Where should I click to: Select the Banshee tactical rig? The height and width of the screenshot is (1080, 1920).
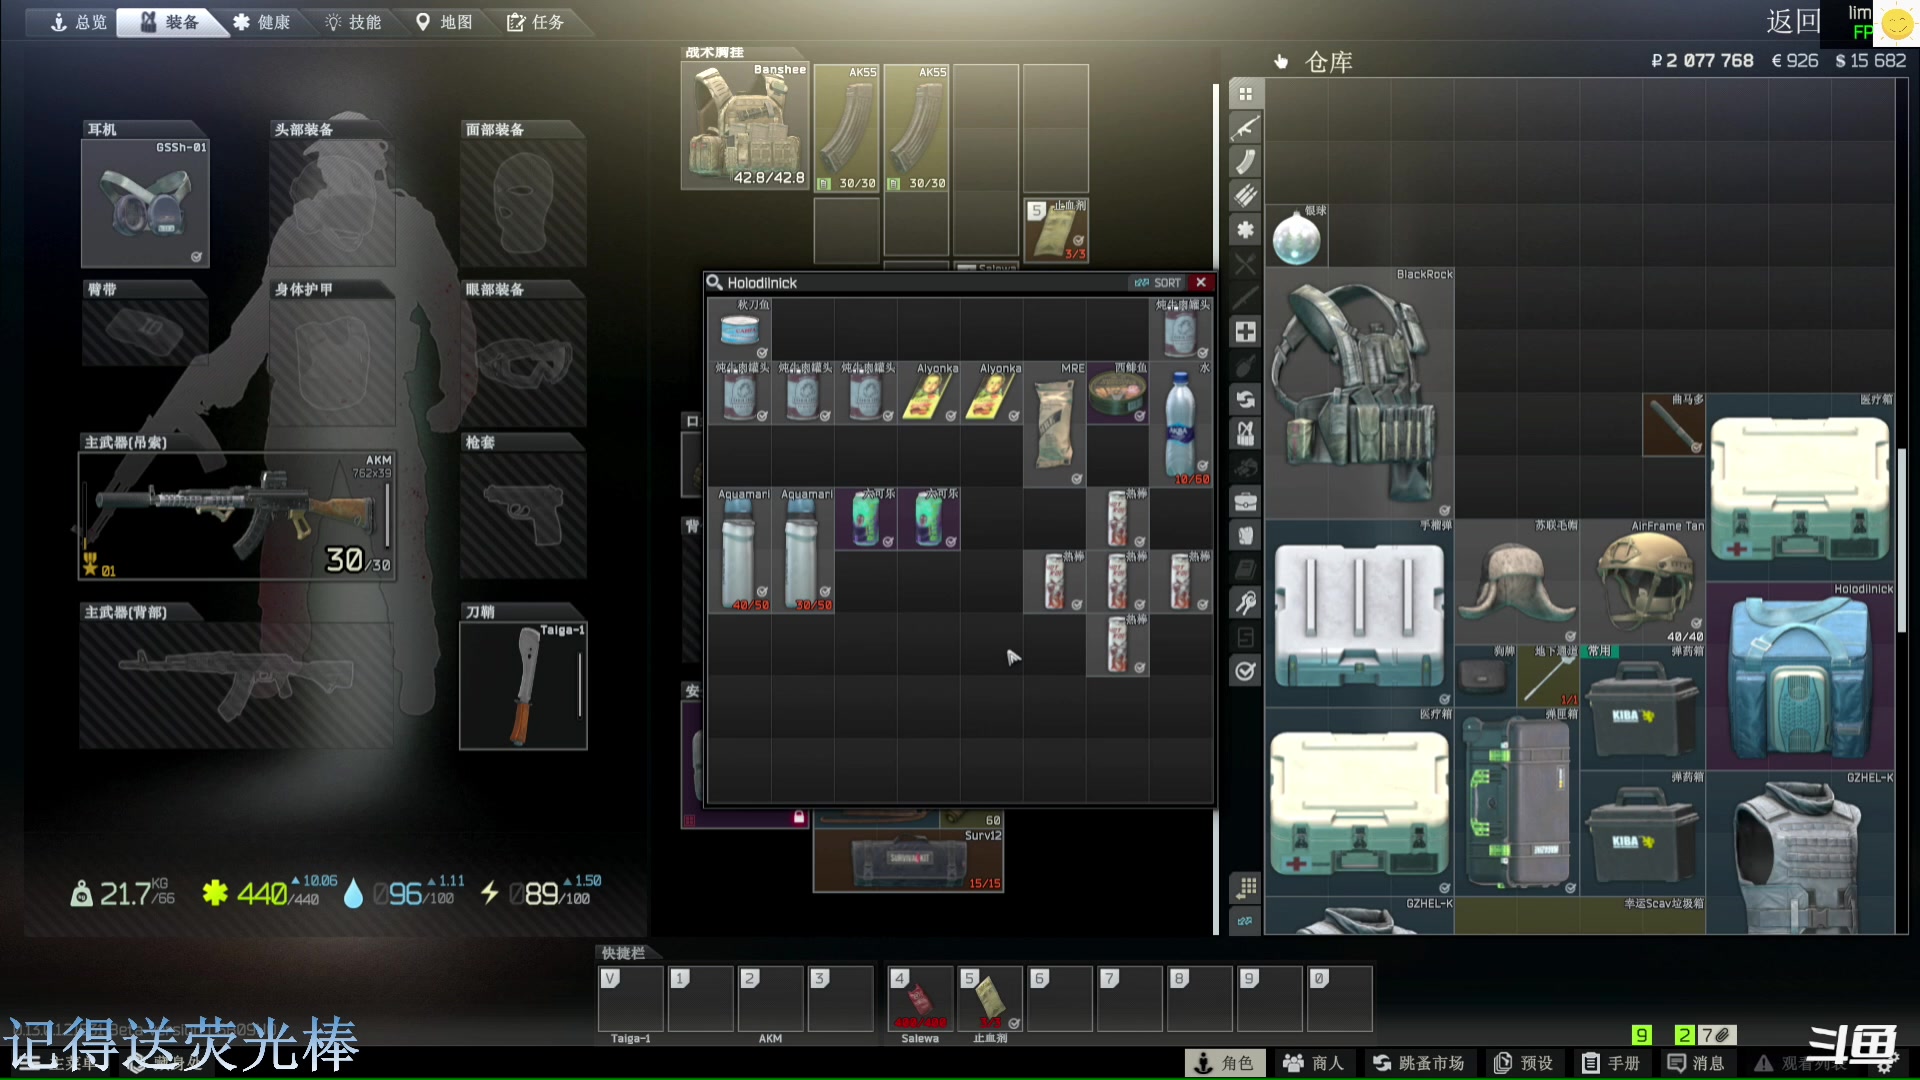click(x=745, y=126)
